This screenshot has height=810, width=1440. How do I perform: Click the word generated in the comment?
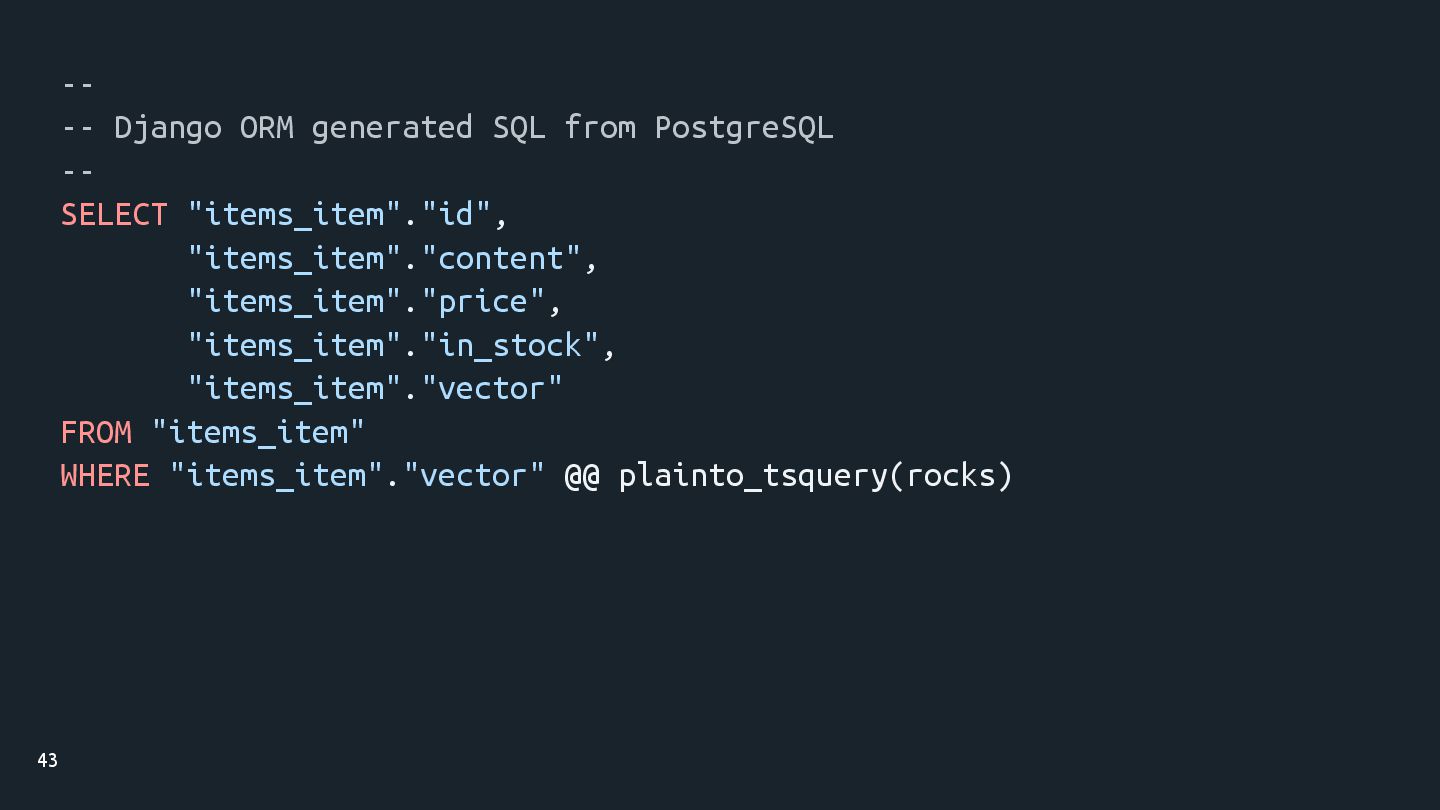pyautogui.click(x=392, y=128)
